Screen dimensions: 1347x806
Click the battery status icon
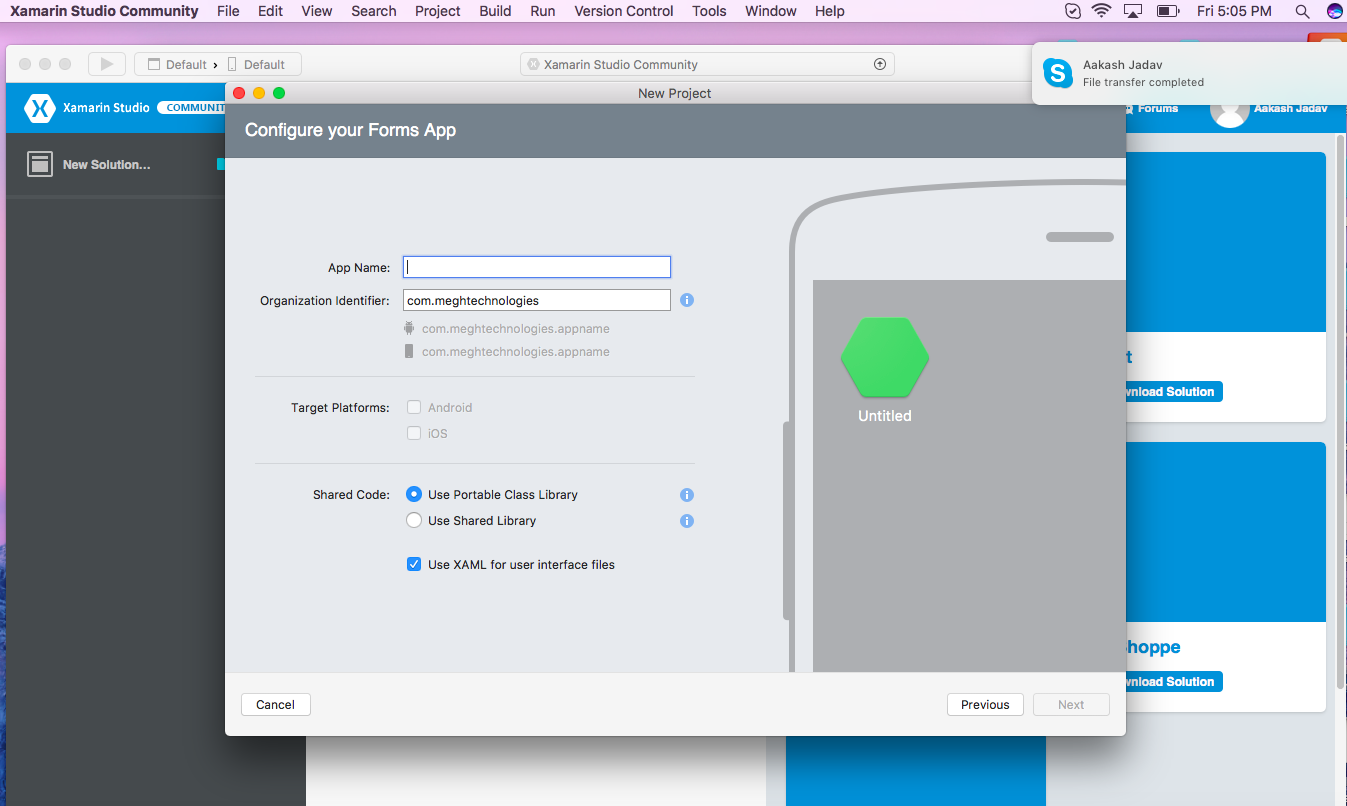click(x=1168, y=11)
